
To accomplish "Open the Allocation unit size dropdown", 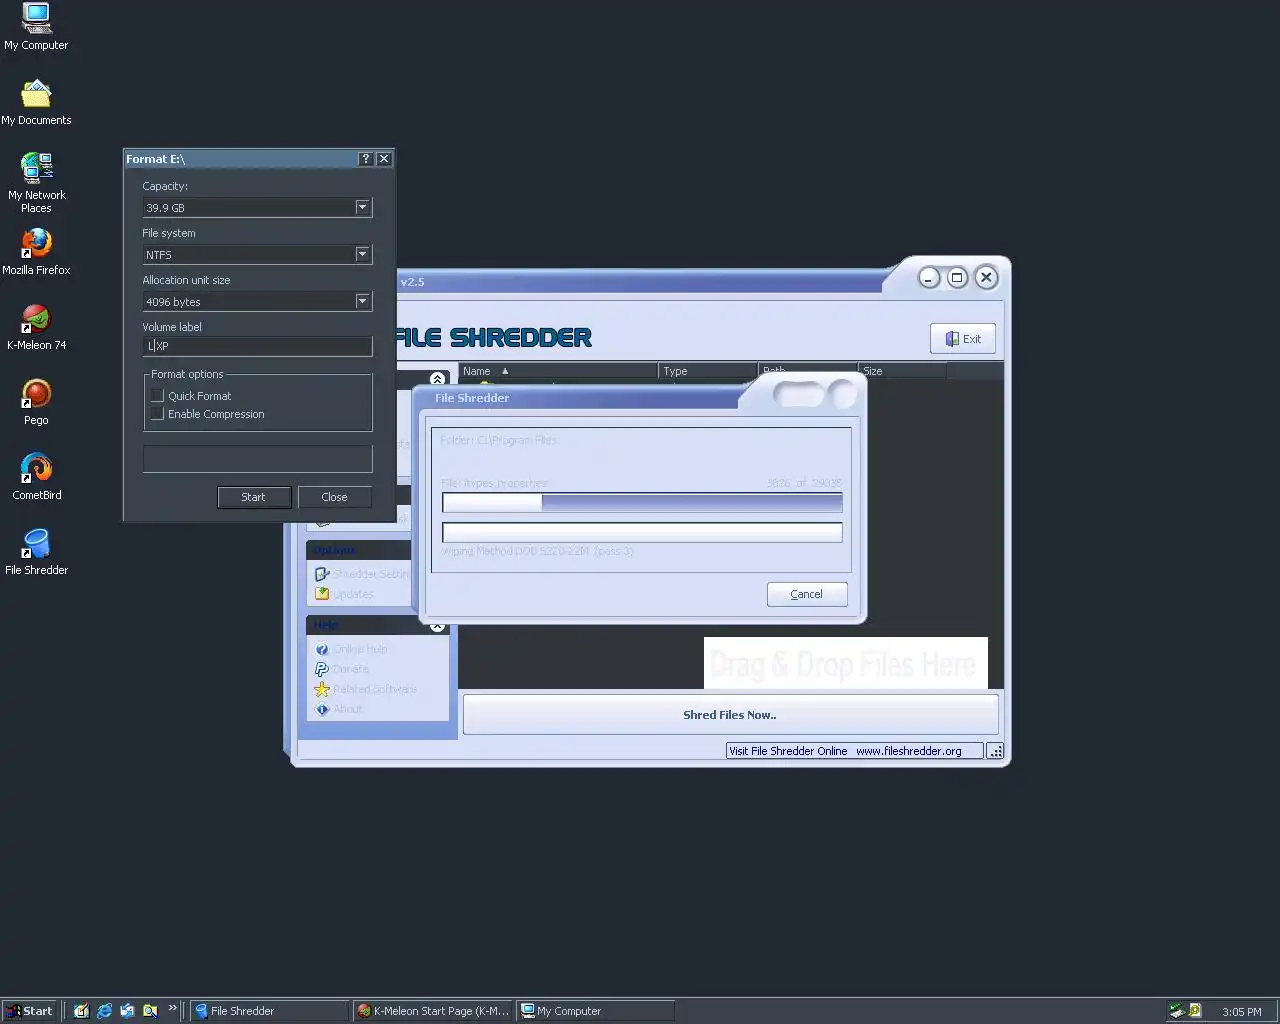I will [x=363, y=301].
